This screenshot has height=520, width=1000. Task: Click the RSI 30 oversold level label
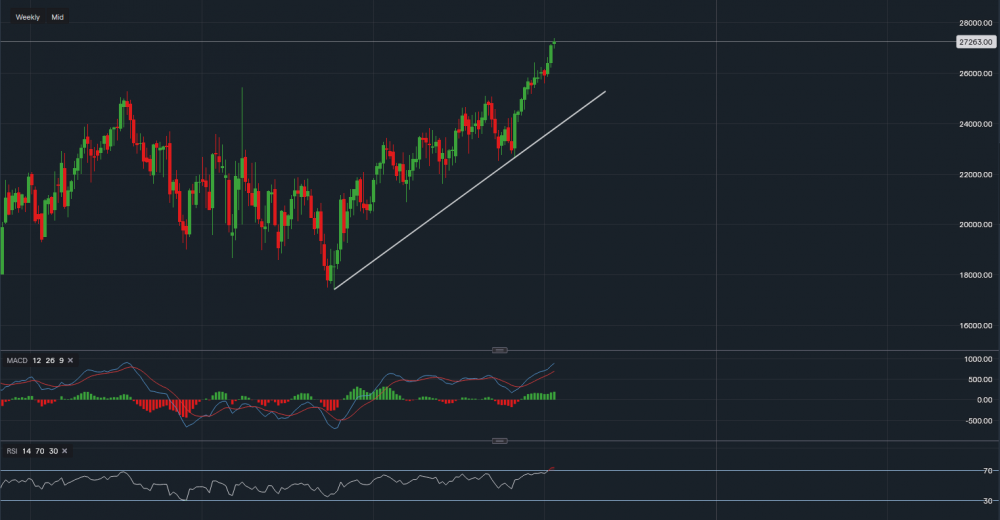(987, 501)
